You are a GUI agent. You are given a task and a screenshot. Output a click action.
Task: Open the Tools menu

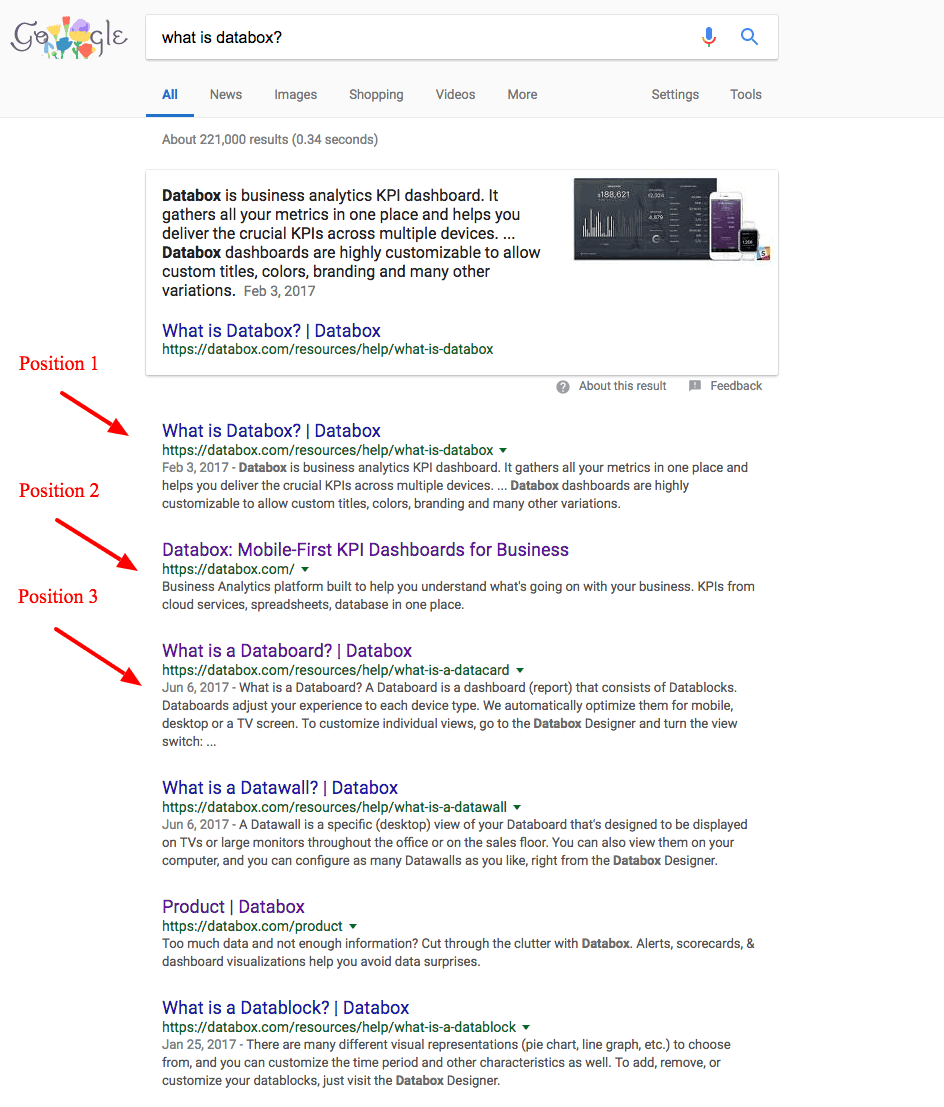pos(746,94)
